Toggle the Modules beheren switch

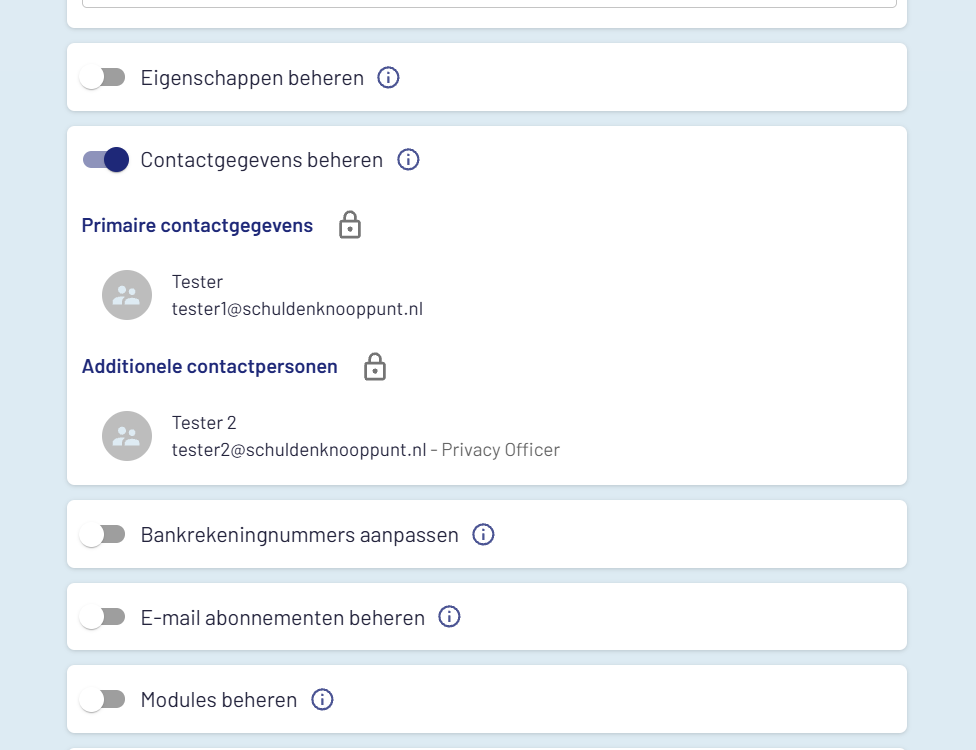point(103,699)
